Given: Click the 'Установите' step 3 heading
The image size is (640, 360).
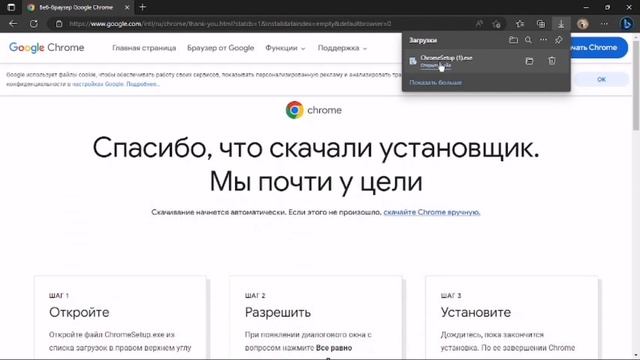Looking at the screenshot, I should (x=476, y=312).
